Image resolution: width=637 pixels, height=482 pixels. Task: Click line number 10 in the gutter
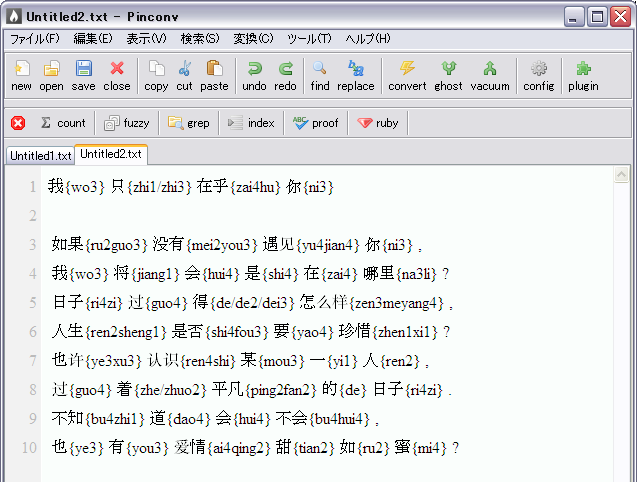click(29, 448)
